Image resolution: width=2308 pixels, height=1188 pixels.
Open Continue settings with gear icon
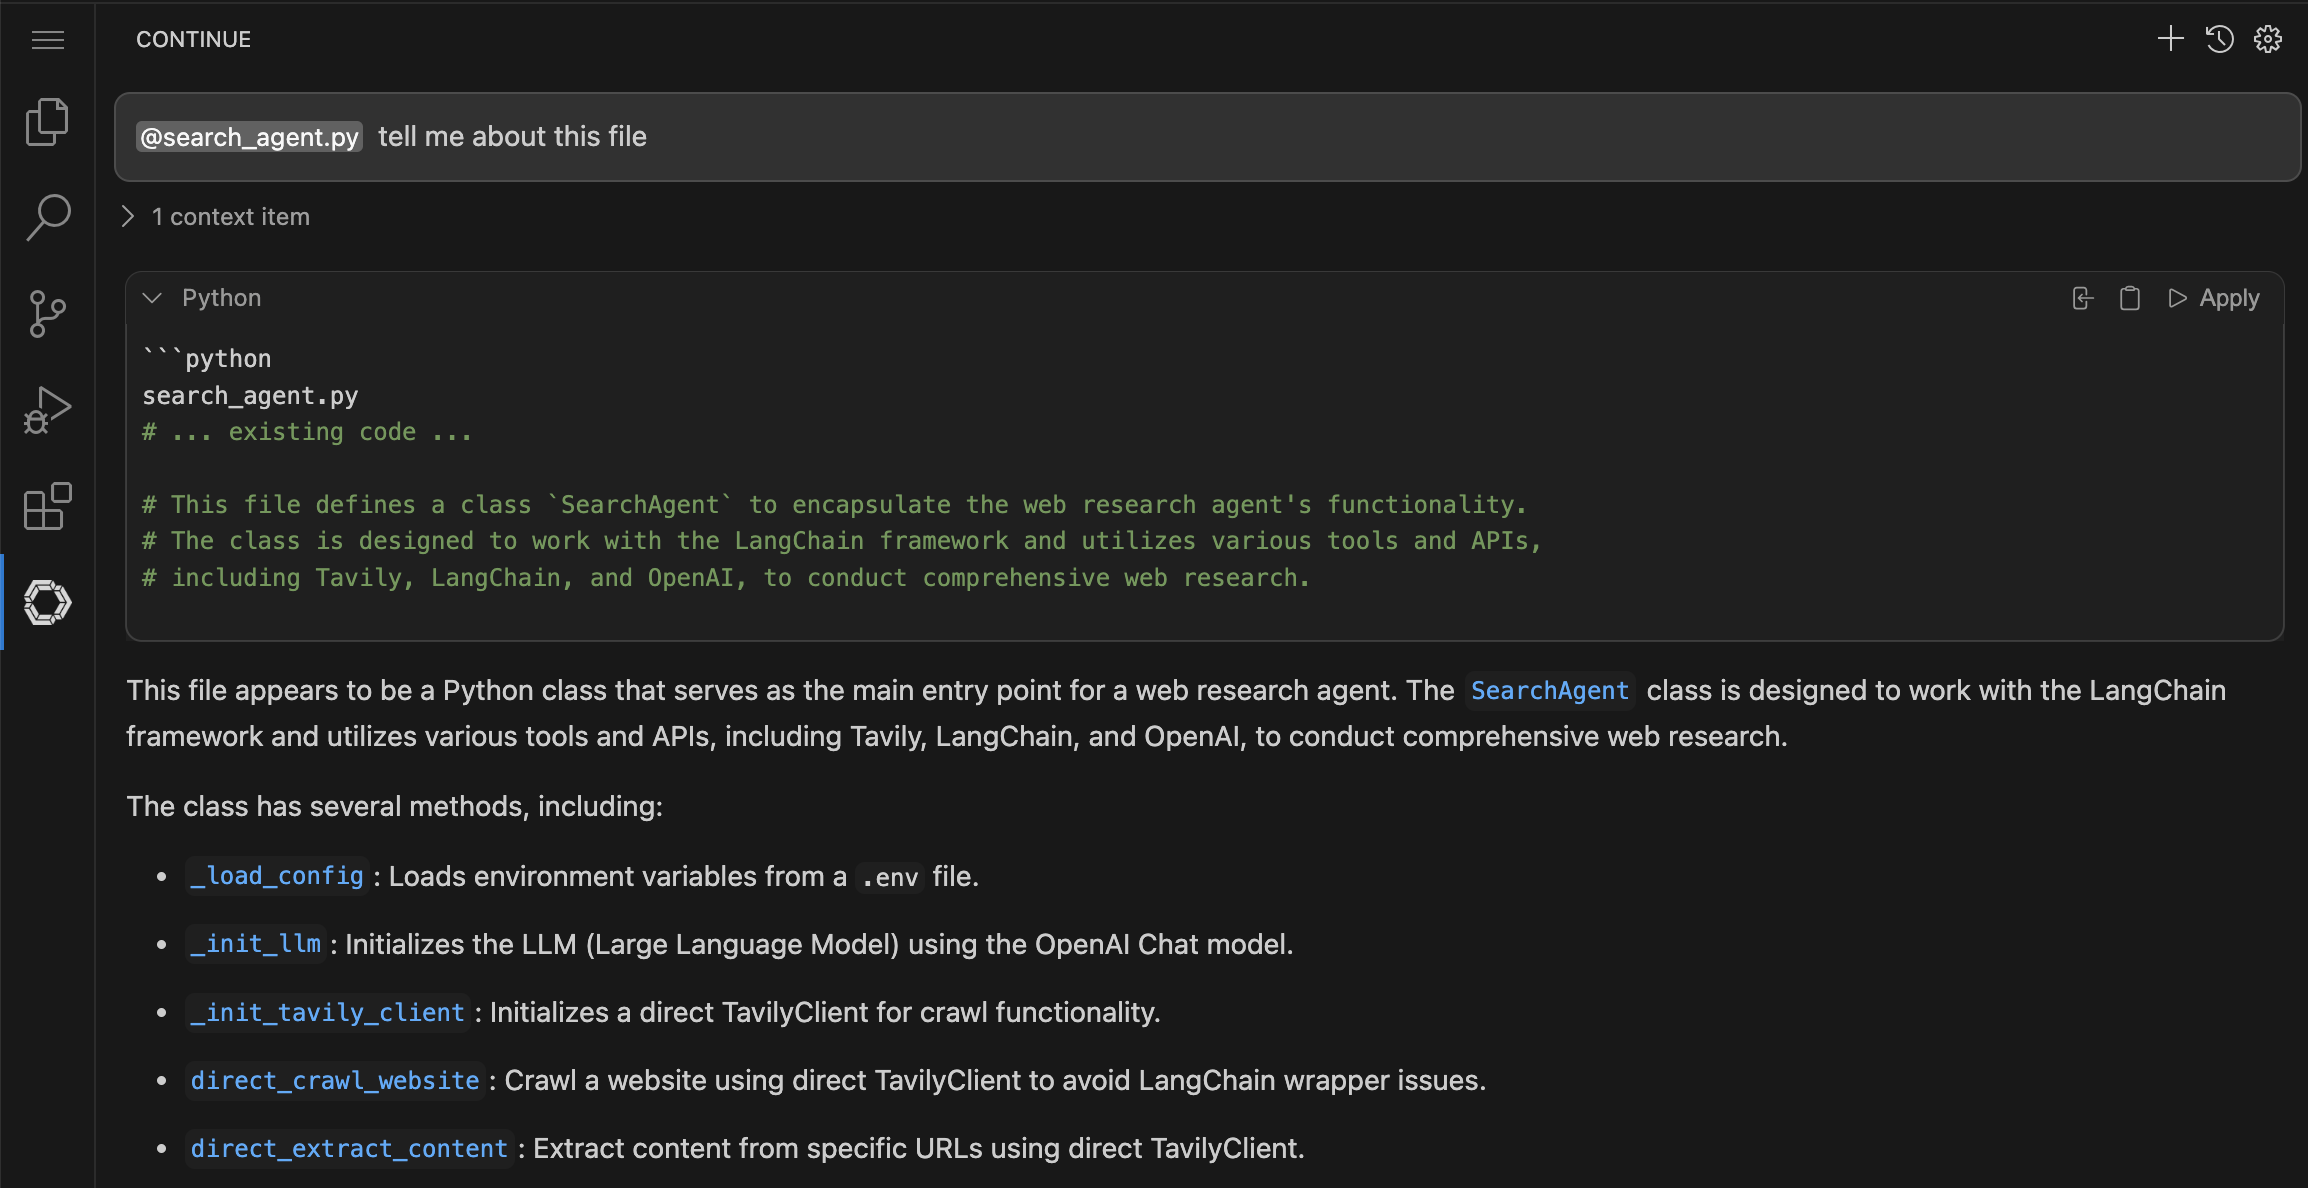[2266, 39]
